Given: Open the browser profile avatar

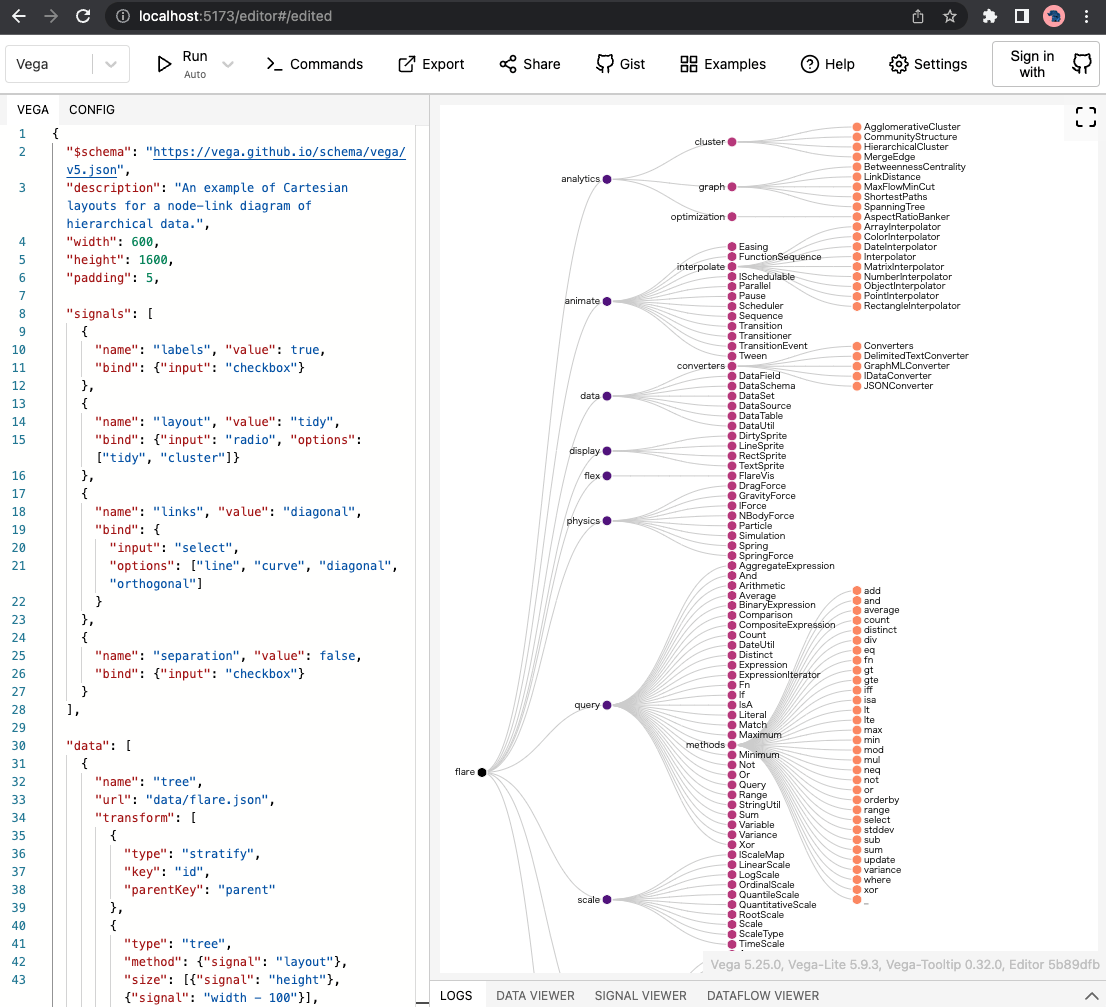Looking at the screenshot, I should tap(1054, 16).
